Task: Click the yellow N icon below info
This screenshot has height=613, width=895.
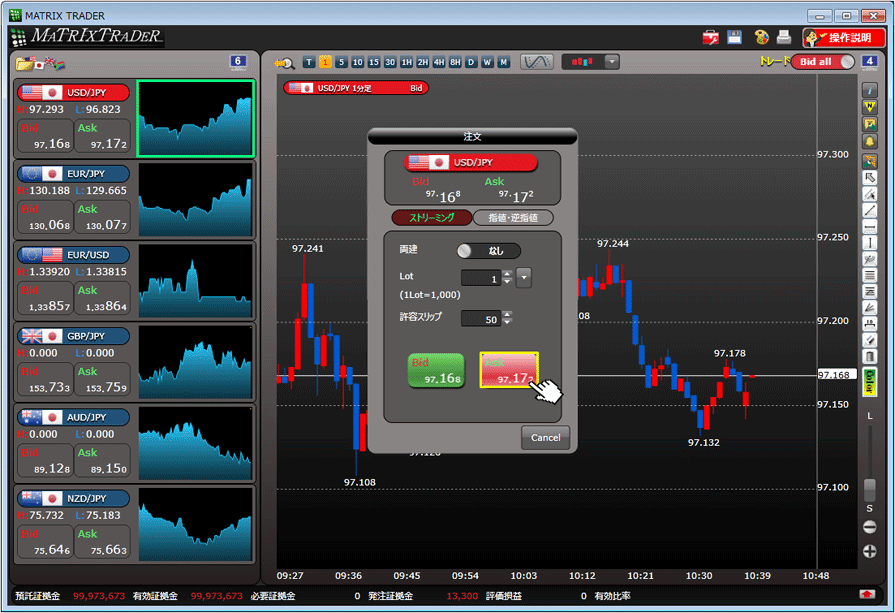Action: (869, 107)
